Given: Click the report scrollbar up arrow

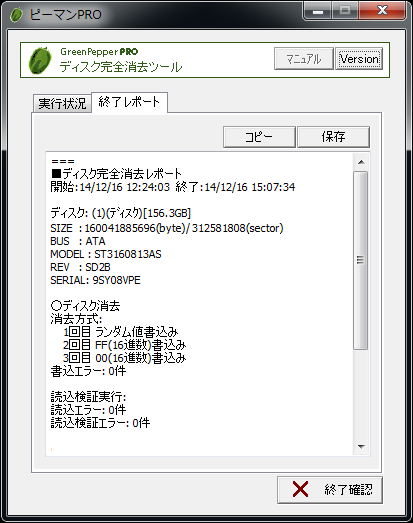Looking at the screenshot, I should 361,162.
